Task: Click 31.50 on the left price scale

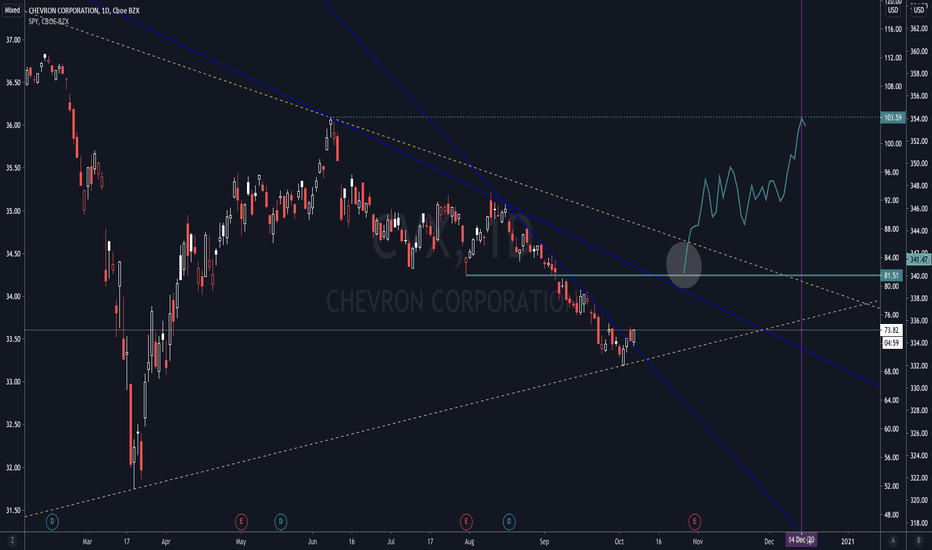Action: 13,510
